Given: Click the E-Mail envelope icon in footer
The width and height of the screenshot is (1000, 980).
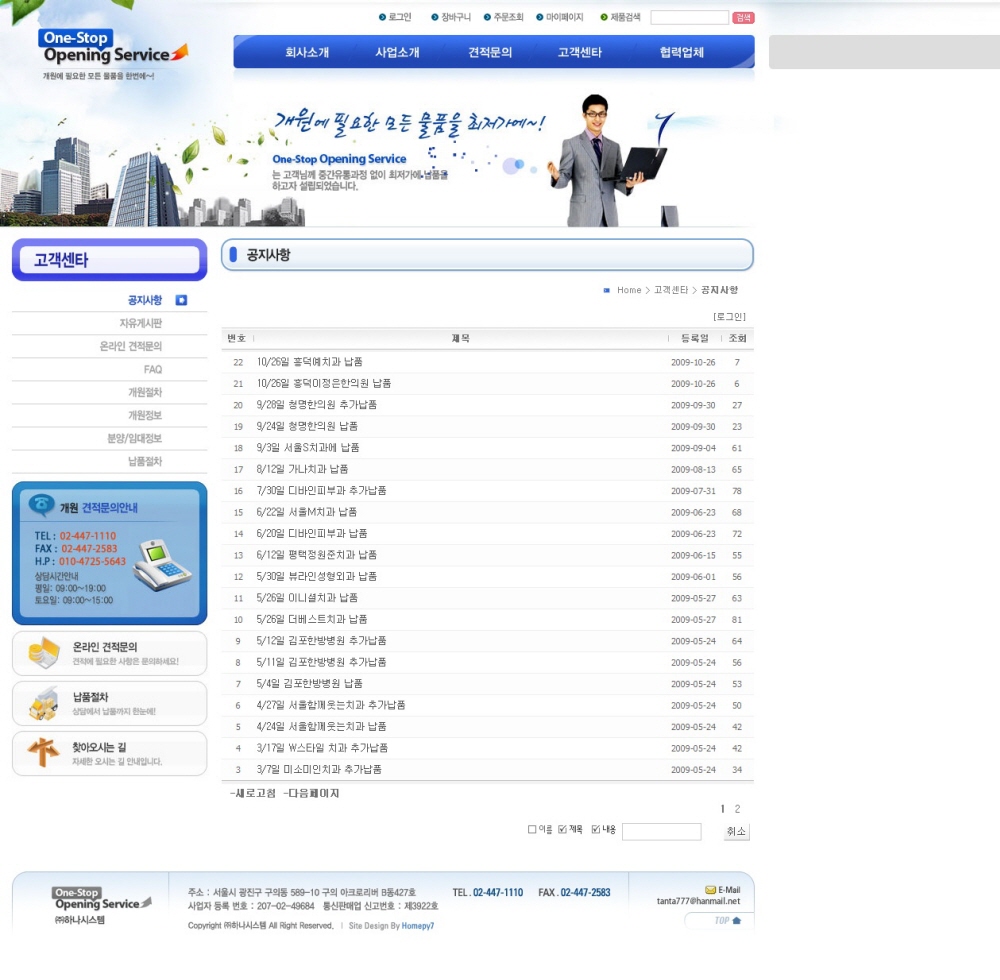Looking at the screenshot, I should (x=710, y=889).
